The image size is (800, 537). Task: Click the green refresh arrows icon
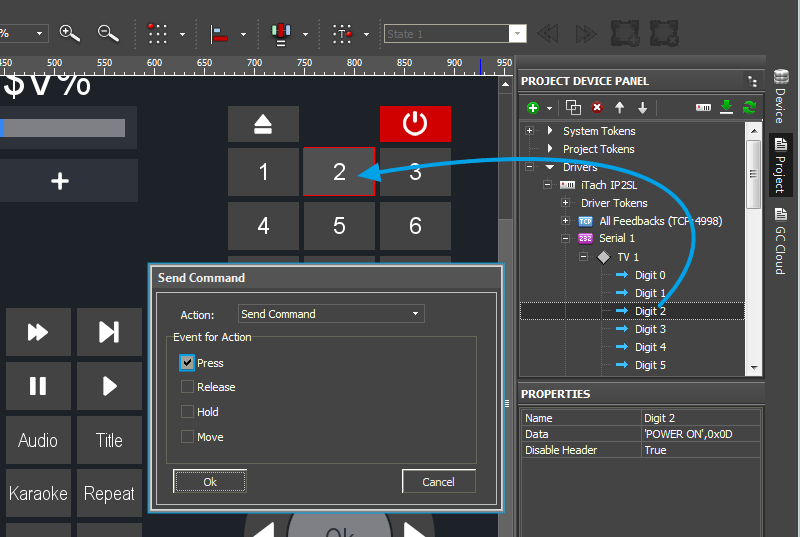pos(749,107)
